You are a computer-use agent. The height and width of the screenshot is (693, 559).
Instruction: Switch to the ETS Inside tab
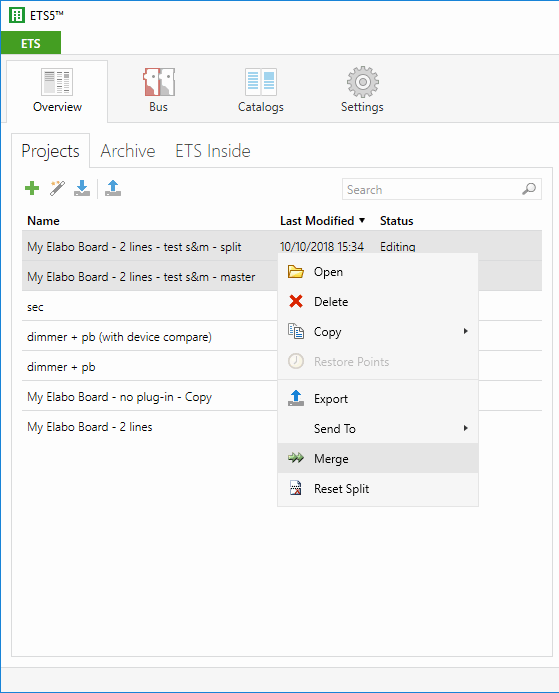(213, 151)
